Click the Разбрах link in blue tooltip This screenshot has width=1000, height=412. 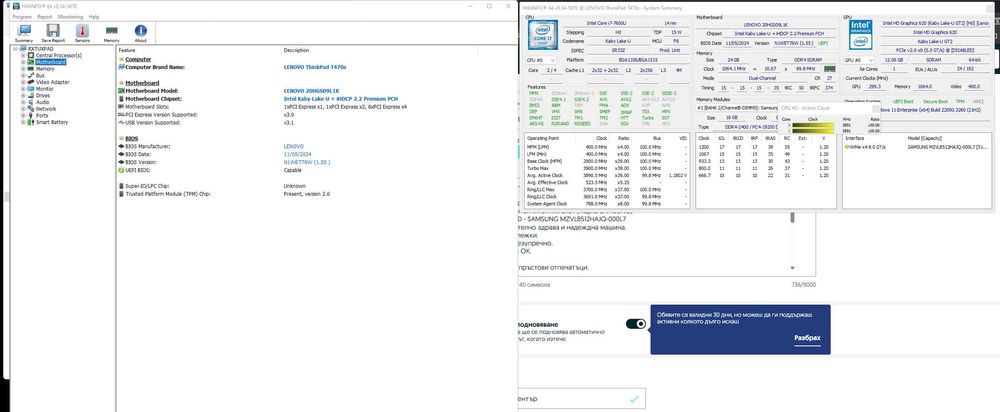(807, 338)
